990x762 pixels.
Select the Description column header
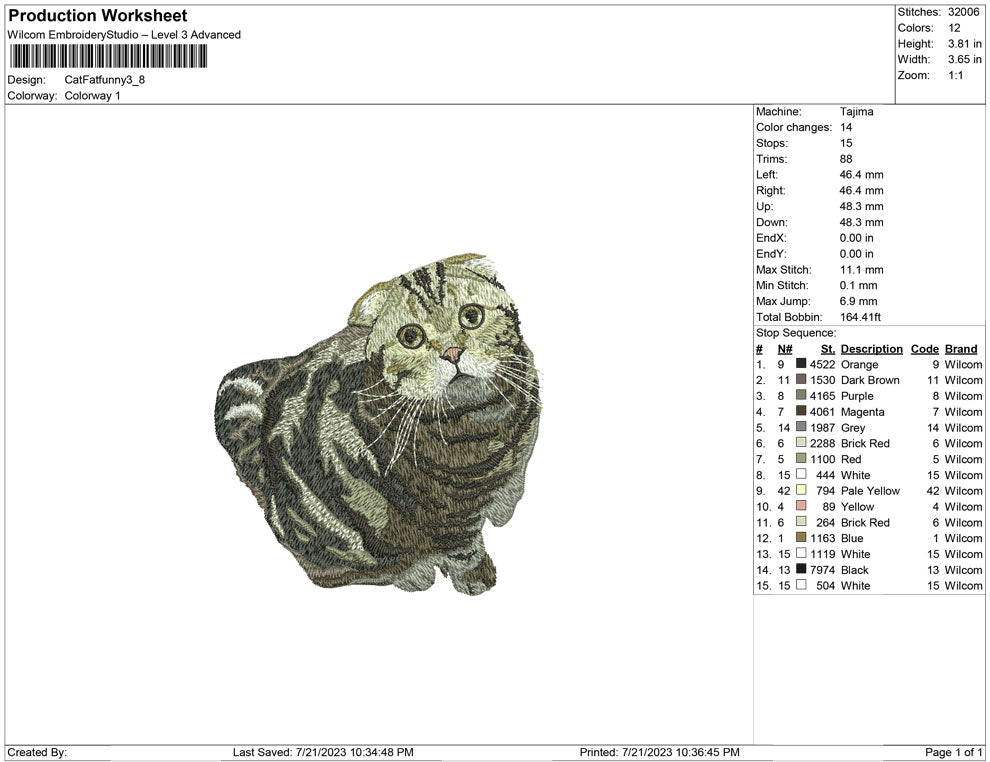pyautogui.click(x=871, y=348)
